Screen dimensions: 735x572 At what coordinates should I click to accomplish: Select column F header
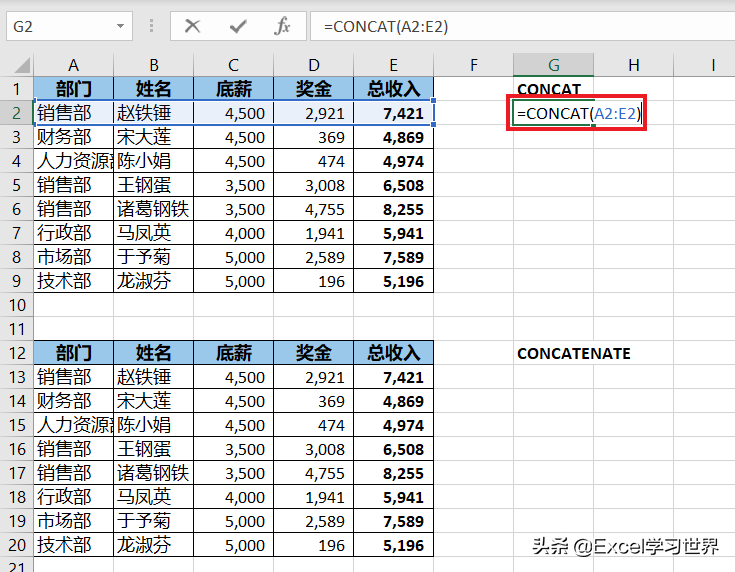[x=473, y=65]
